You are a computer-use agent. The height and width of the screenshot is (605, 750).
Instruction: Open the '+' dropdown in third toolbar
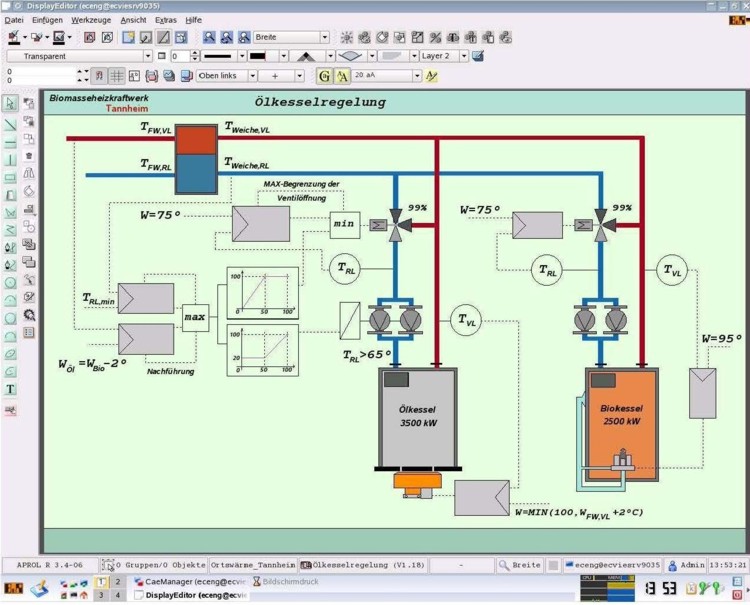299,76
